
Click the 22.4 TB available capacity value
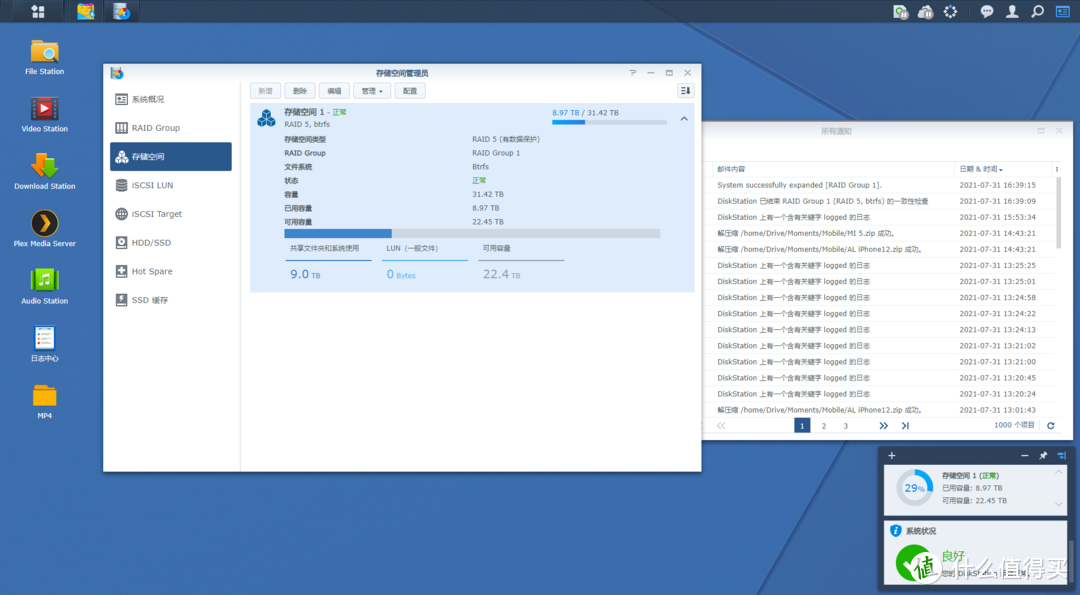coord(501,274)
